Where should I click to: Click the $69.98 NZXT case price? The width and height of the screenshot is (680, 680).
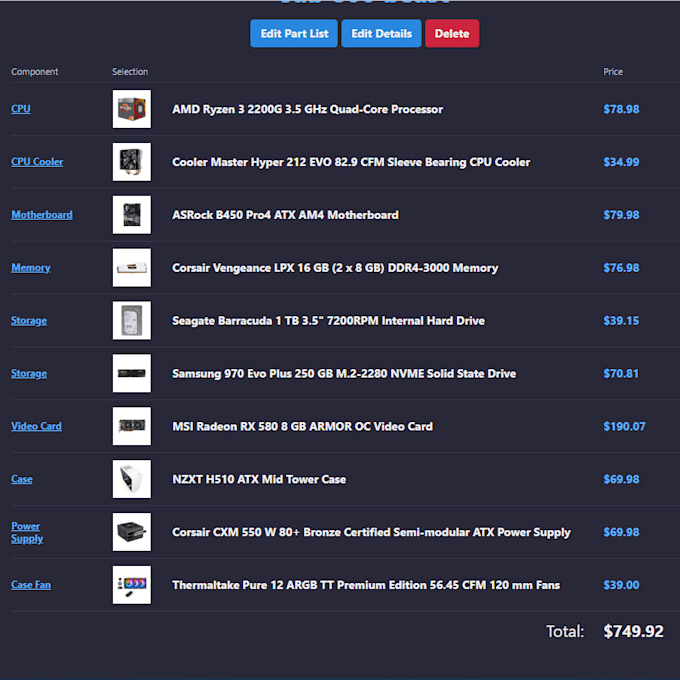pos(621,480)
